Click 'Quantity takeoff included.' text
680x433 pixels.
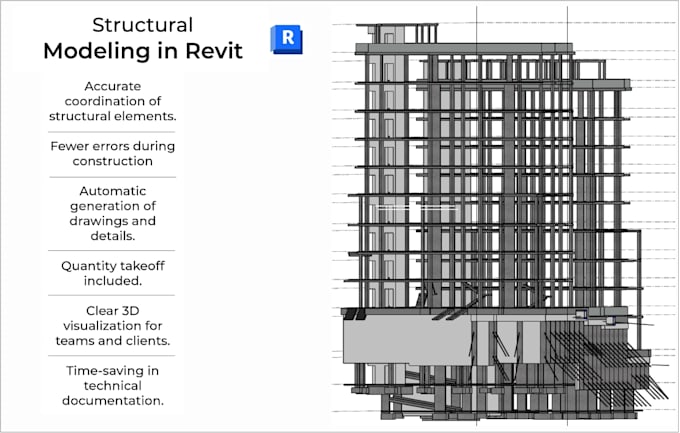[x=113, y=273]
